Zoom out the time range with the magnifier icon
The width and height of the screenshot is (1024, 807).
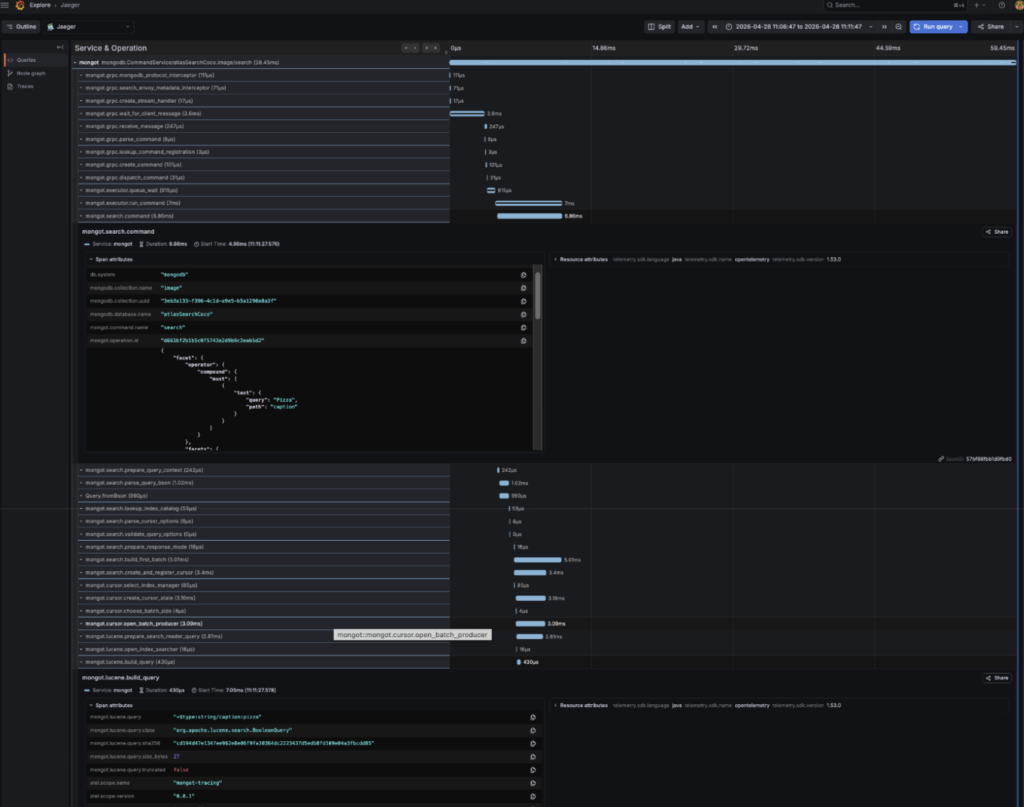(899, 27)
